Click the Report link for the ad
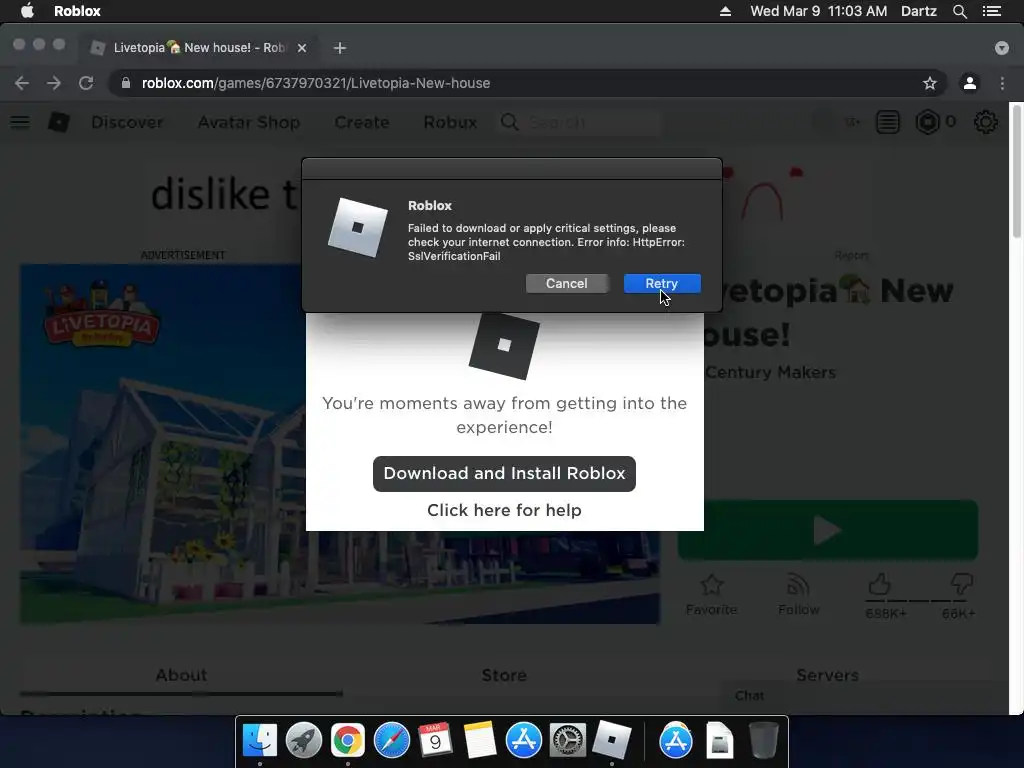This screenshot has width=1024, height=768. [852, 255]
